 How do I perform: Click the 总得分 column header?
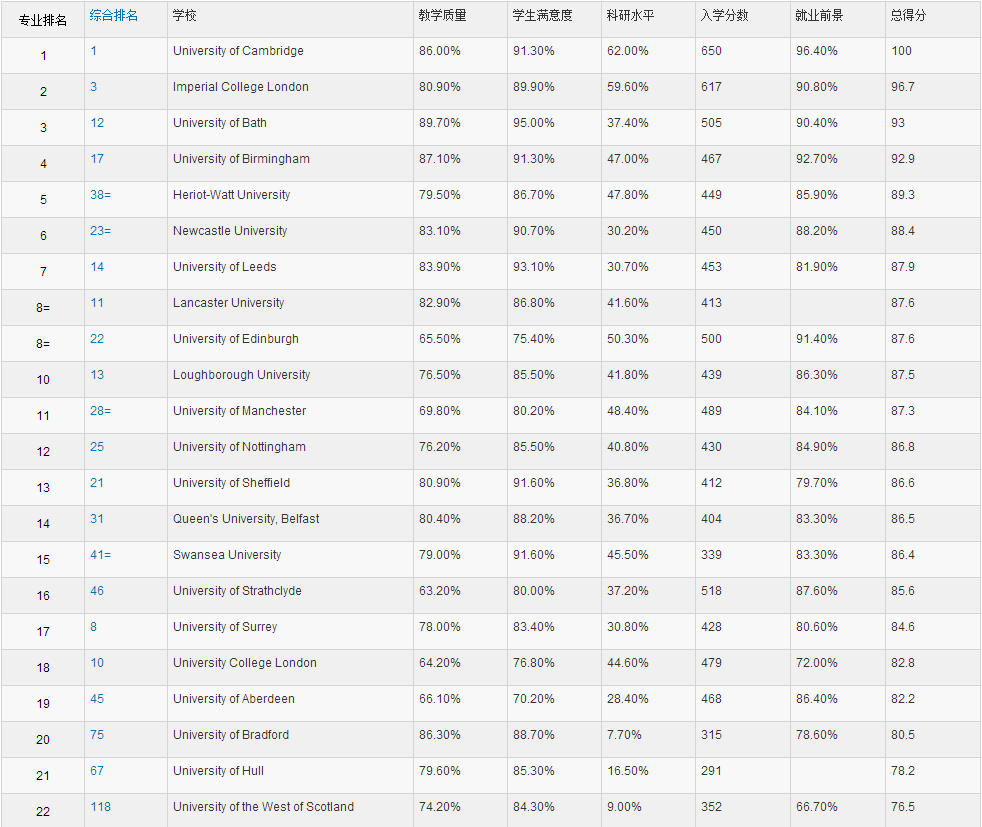[908, 16]
